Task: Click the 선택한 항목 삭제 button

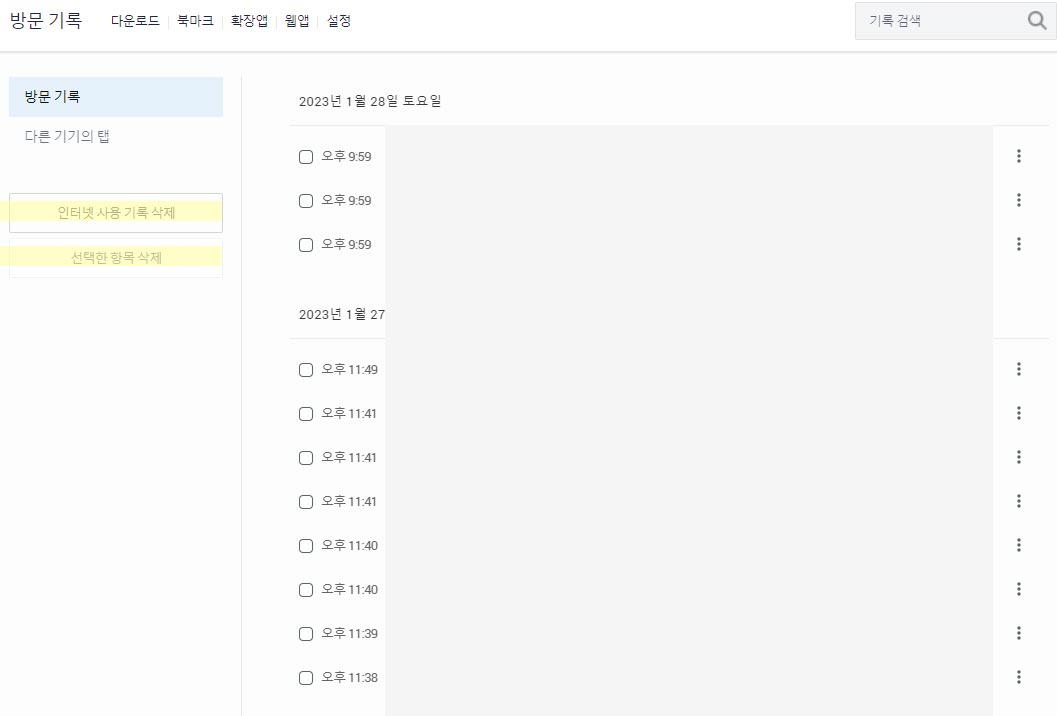Action: click(x=116, y=258)
